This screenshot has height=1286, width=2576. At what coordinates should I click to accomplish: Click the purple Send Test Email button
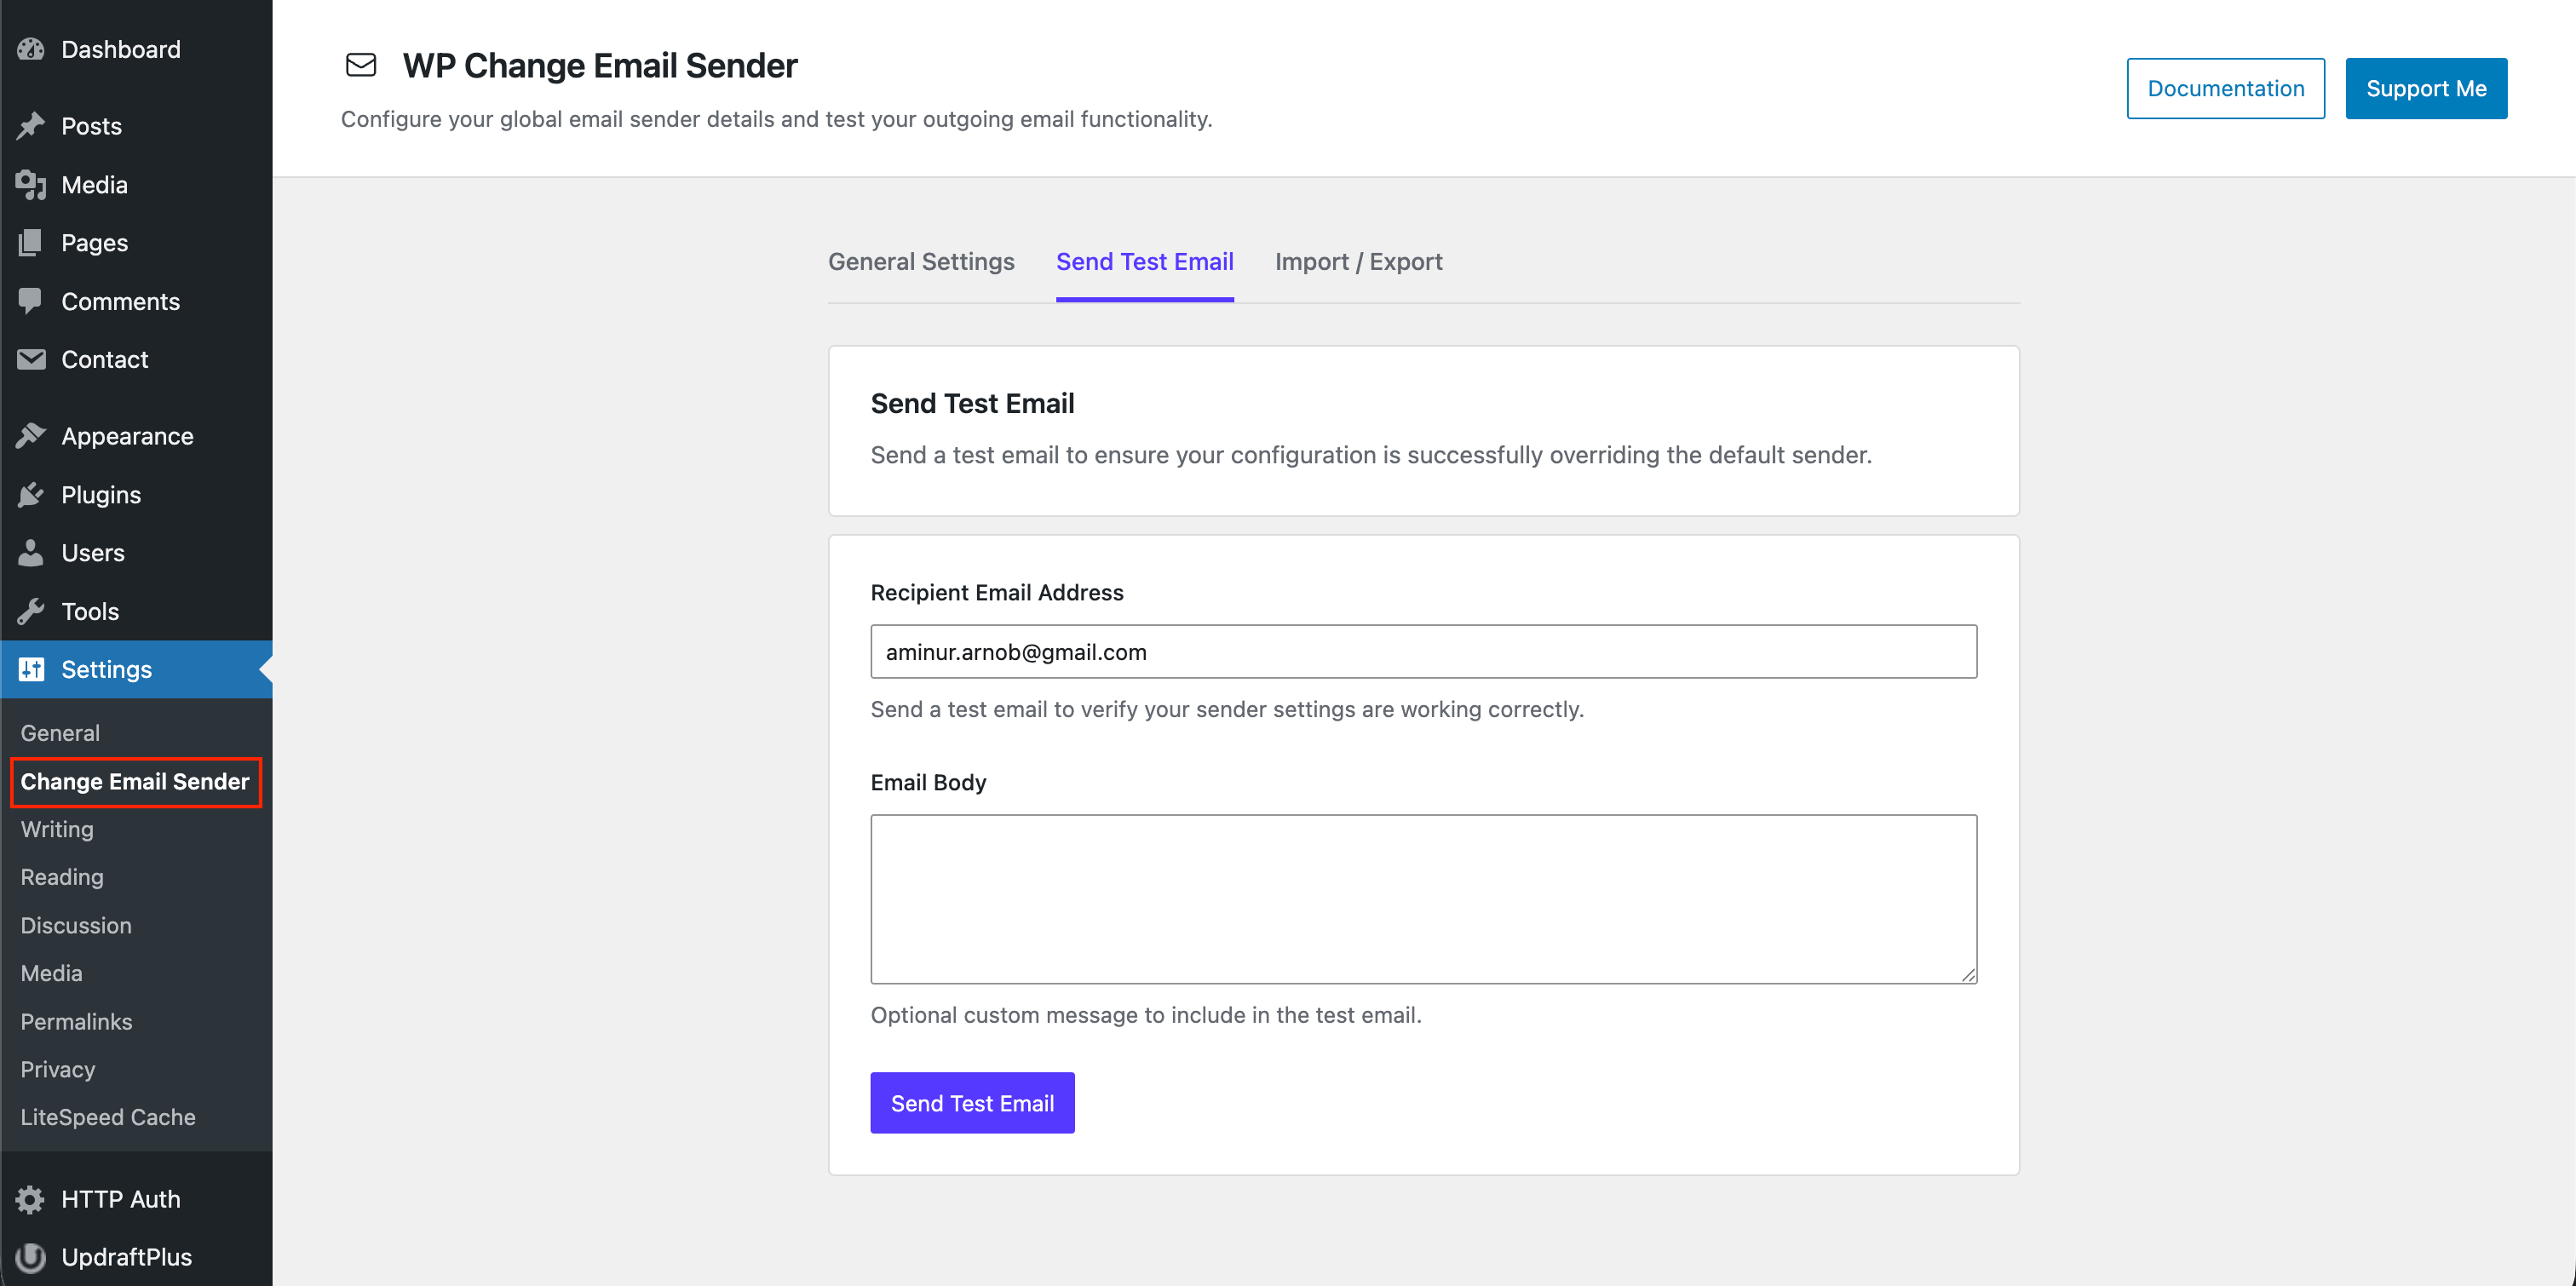tap(972, 1103)
